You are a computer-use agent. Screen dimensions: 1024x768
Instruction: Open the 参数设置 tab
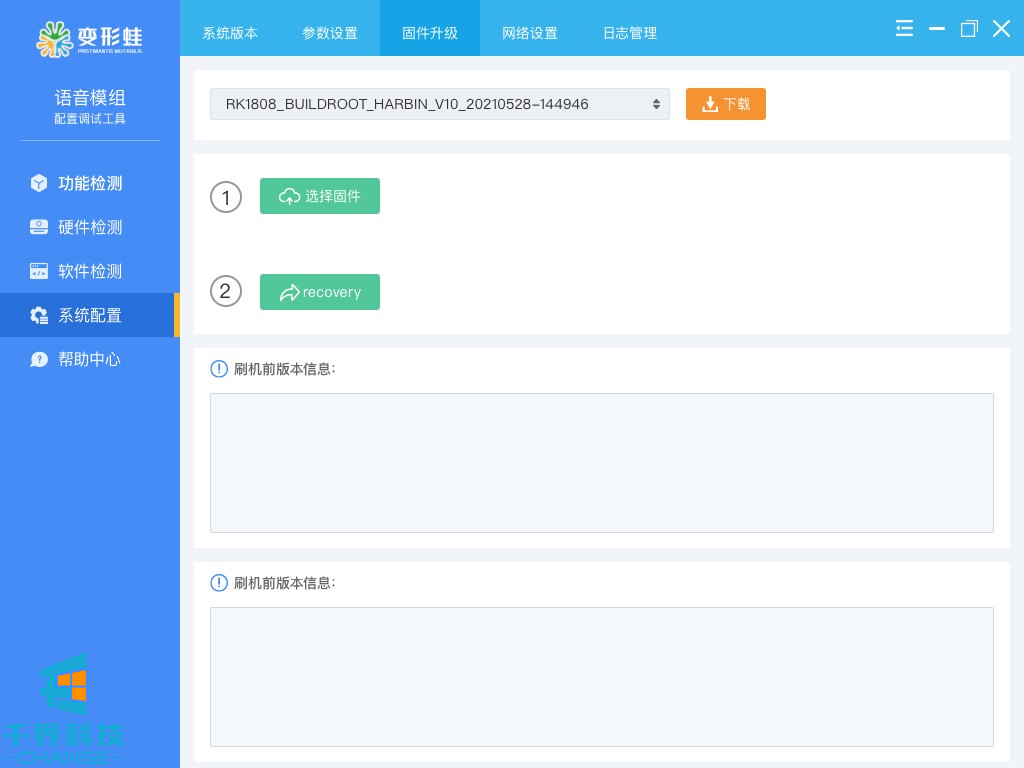coord(330,33)
